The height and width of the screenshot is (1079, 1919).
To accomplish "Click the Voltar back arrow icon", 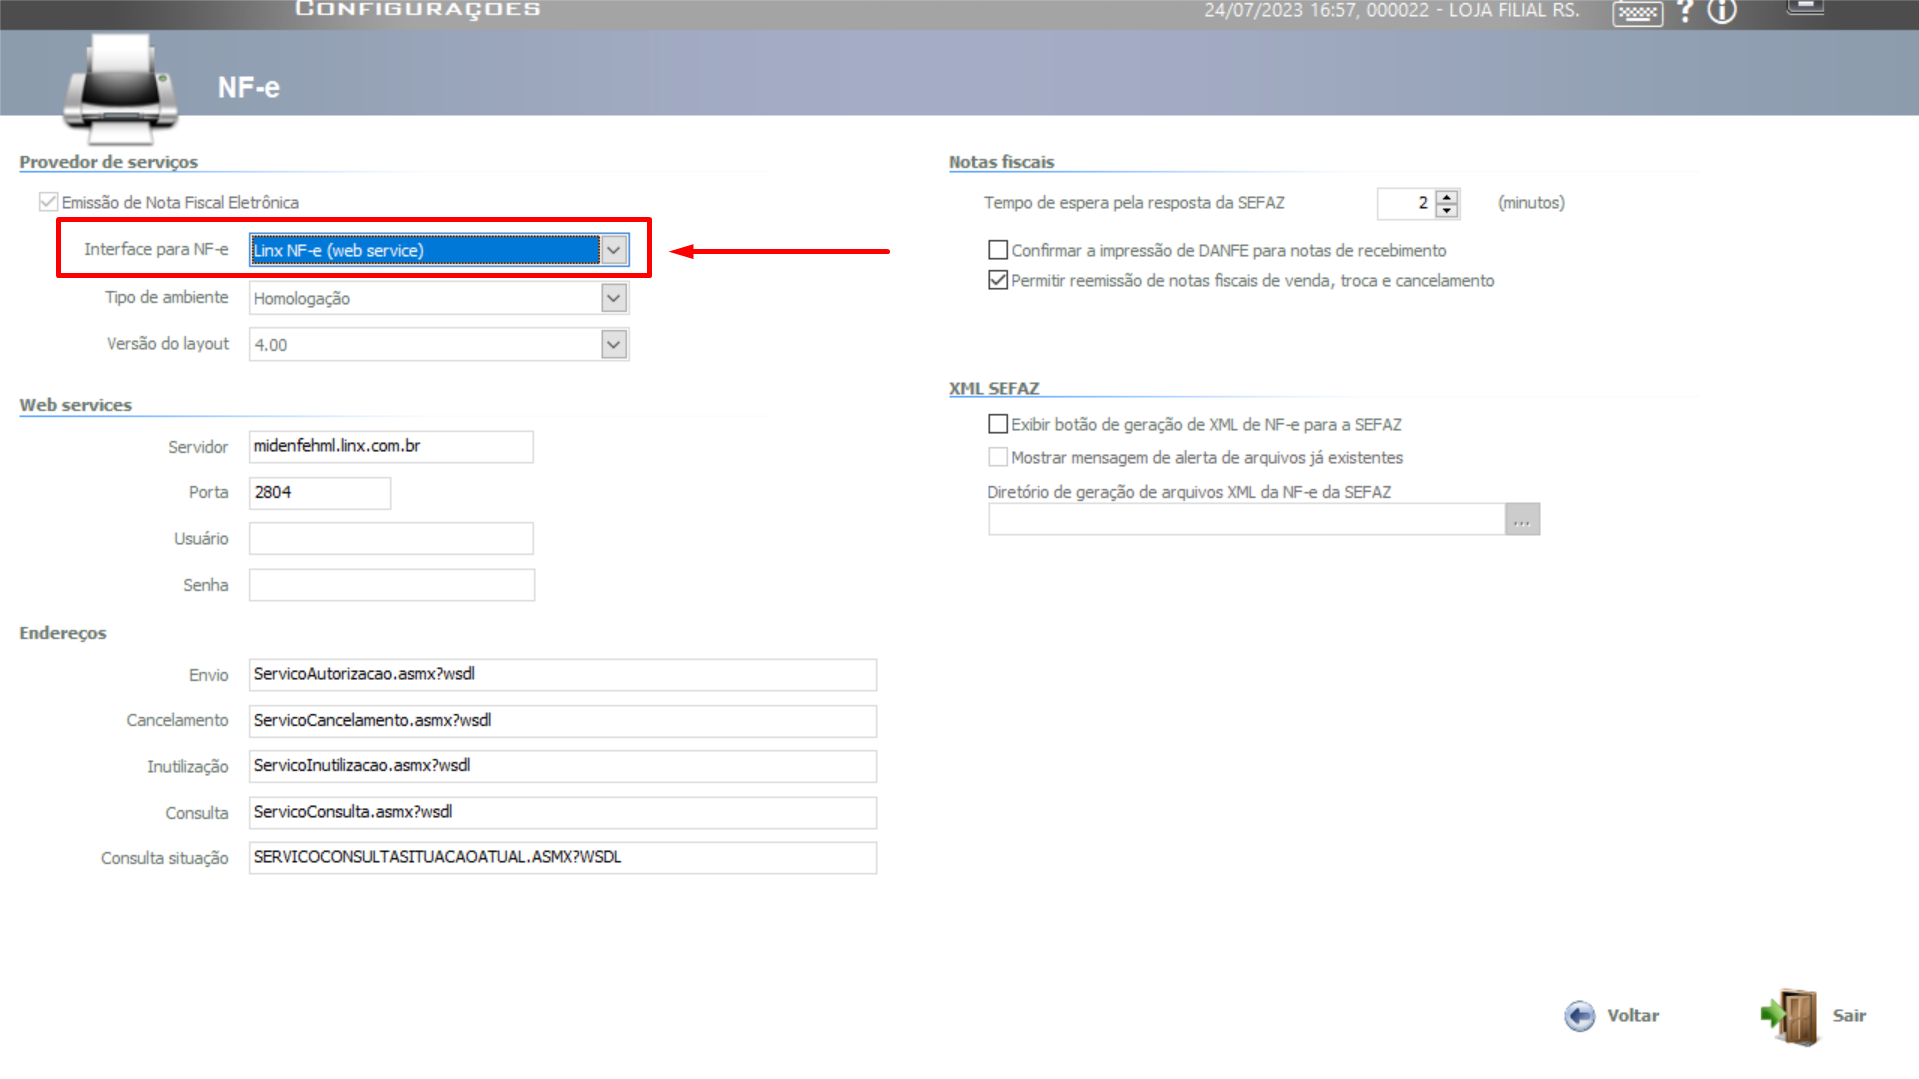I will [1580, 1016].
